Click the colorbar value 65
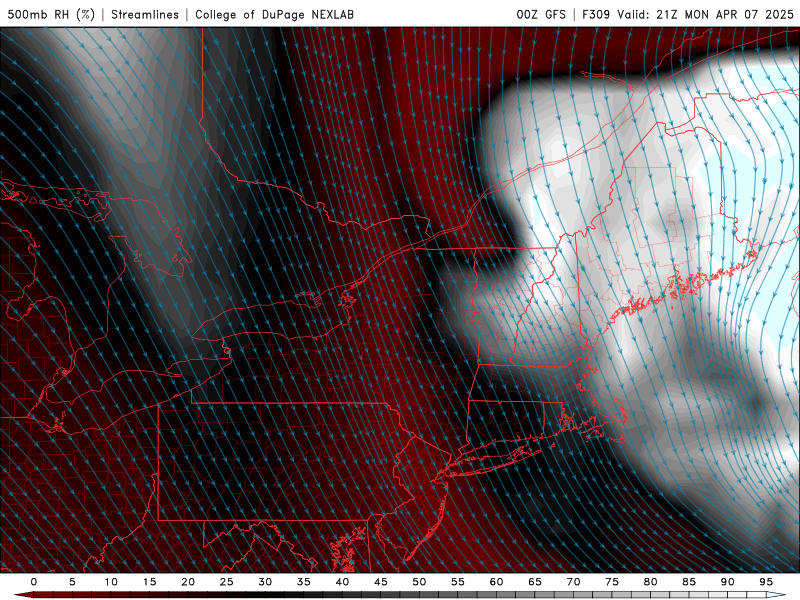 click(535, 582)
